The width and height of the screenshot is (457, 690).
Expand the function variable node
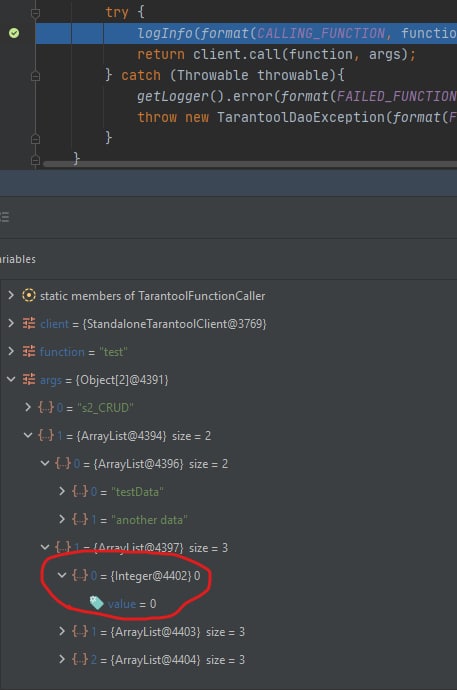pos(11,351)
